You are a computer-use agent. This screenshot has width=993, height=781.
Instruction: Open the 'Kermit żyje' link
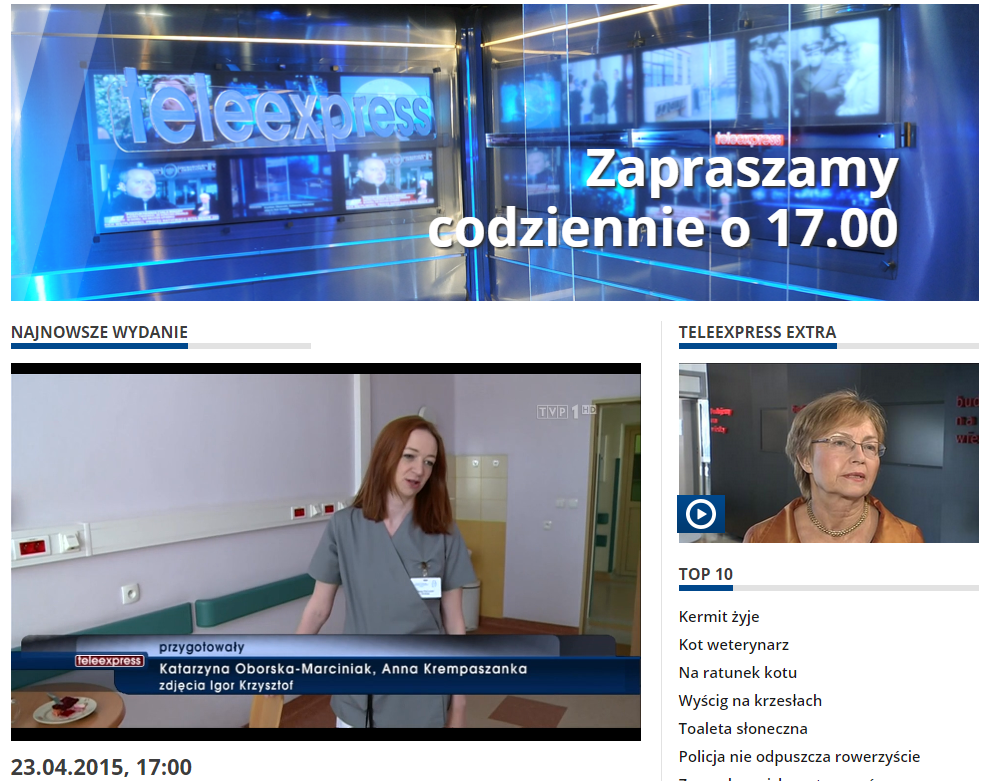719,616
